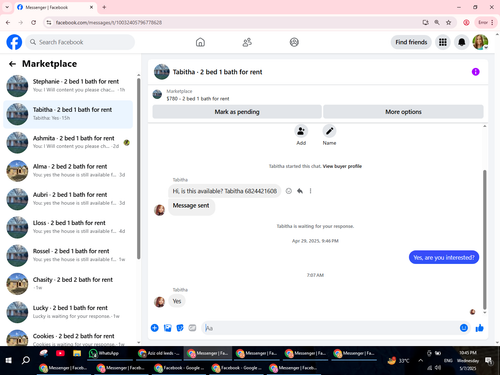500x375 pixels.
Task: Open Stephanie's 2 bed 1 bath conversation
Action: (68, 86)
